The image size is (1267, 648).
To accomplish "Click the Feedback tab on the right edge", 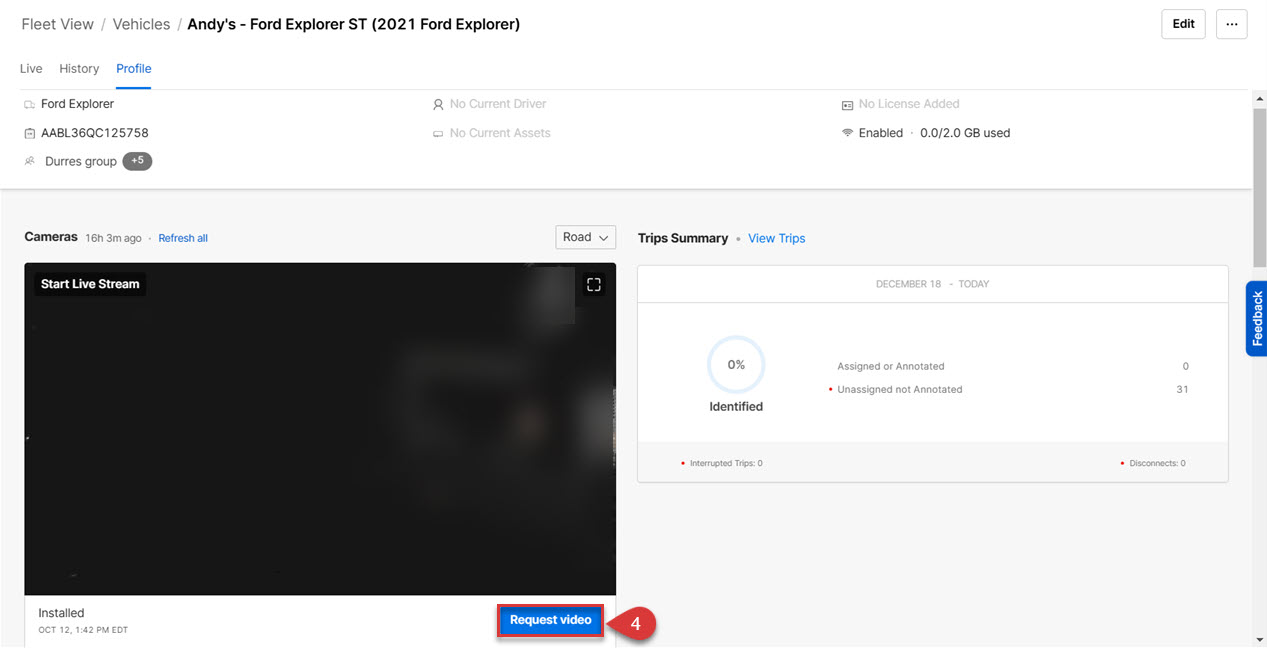I will pyautogui.click(x=1256, y=318).
